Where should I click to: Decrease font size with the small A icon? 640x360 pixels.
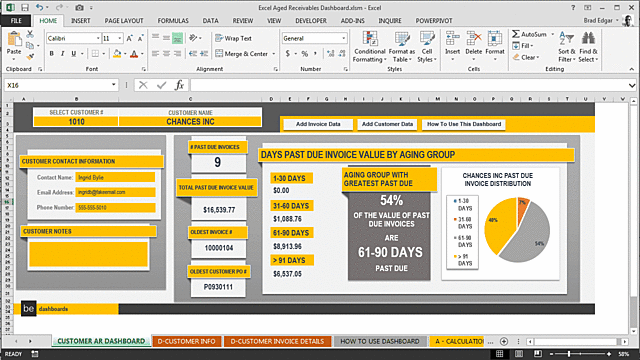click(x=140, y=38)
